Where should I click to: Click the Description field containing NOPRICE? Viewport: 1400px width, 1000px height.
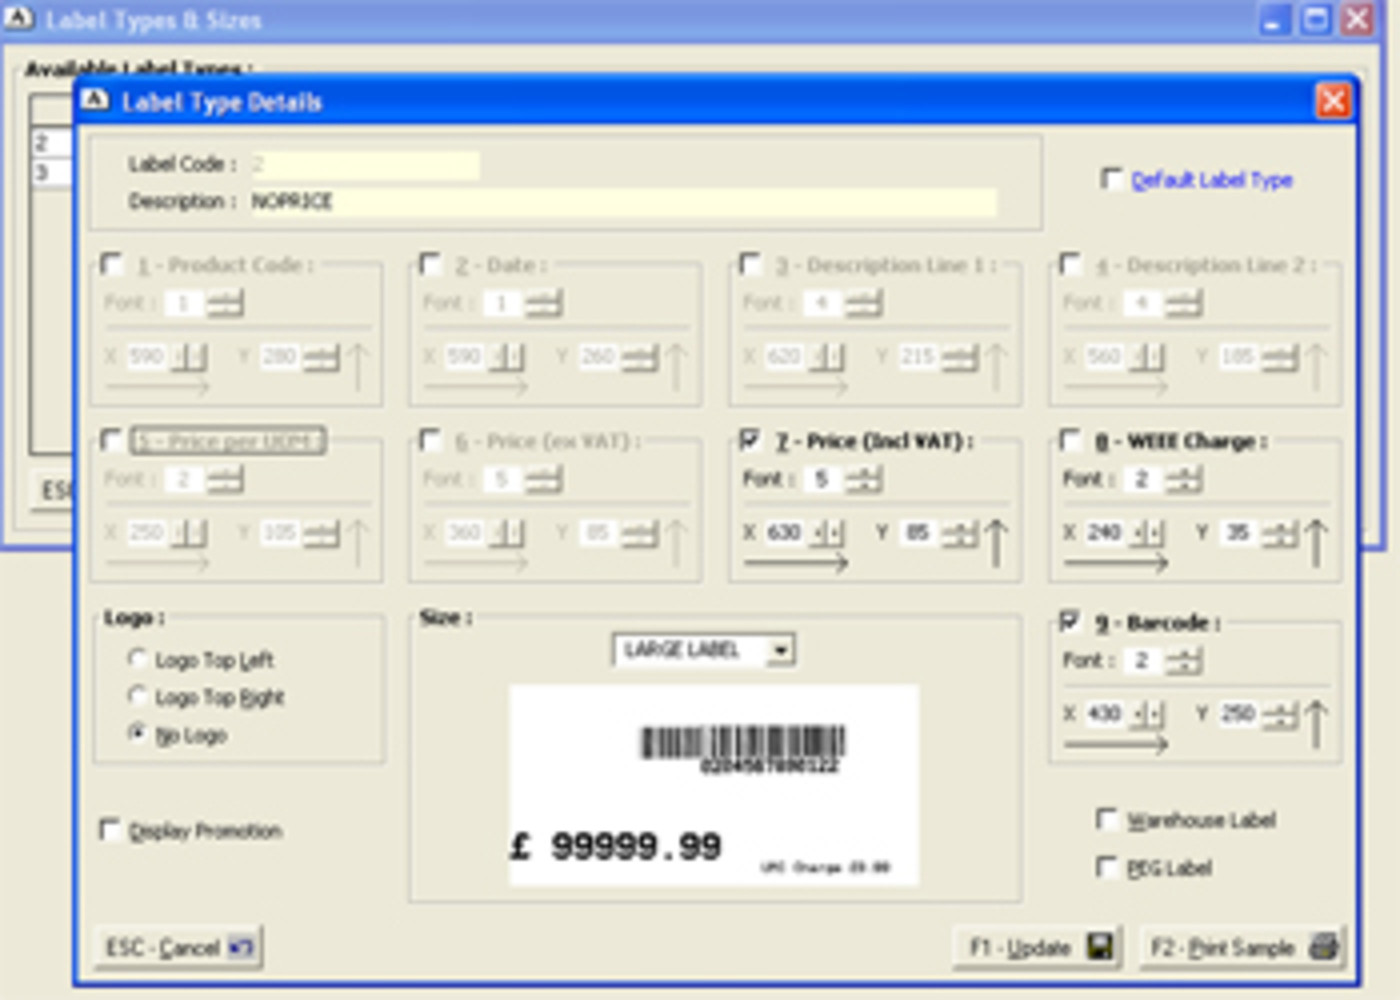622,202
